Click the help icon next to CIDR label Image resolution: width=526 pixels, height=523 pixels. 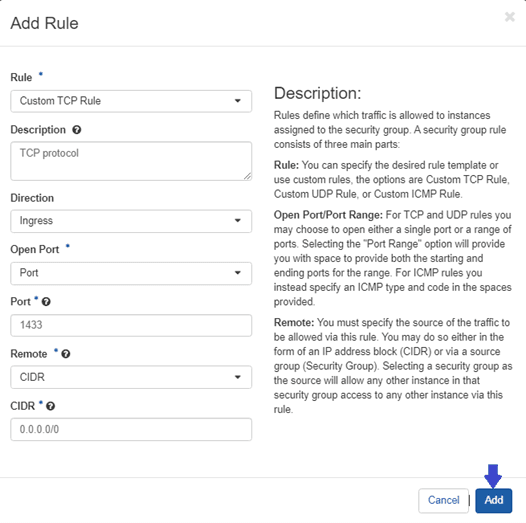pyautogui.click(x=50, y=406)
